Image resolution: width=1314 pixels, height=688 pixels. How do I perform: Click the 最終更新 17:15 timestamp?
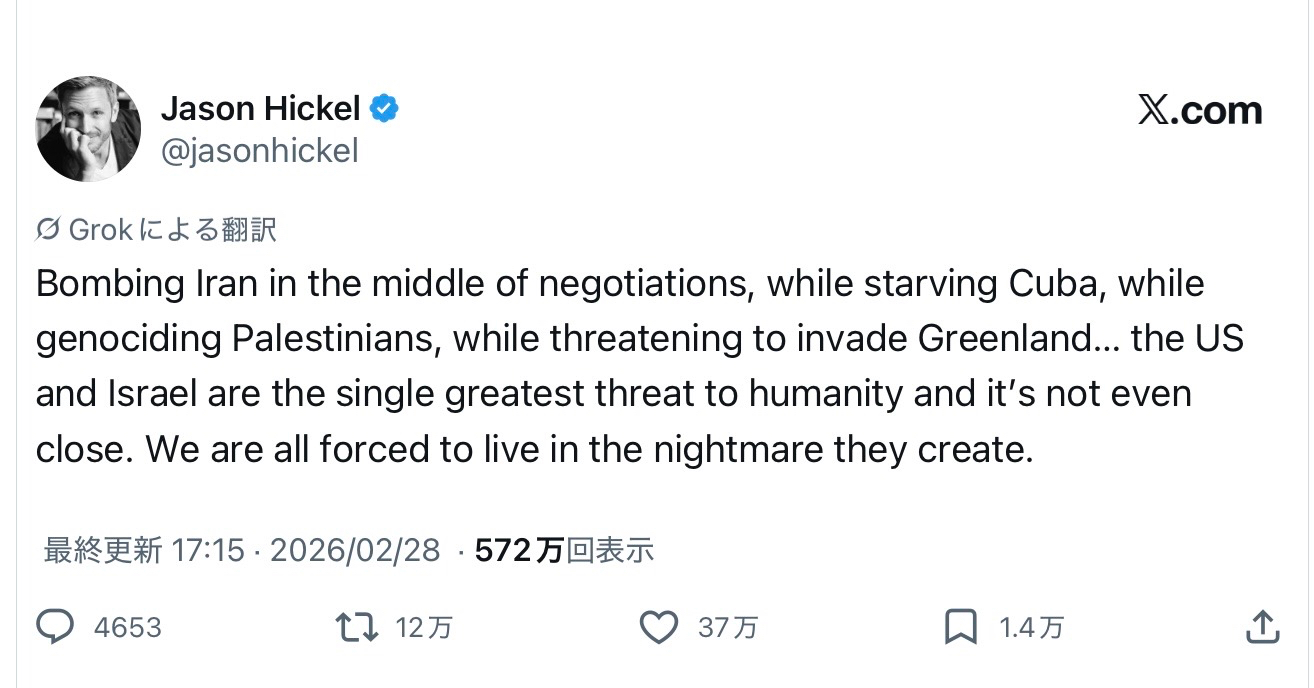[144, 550]
